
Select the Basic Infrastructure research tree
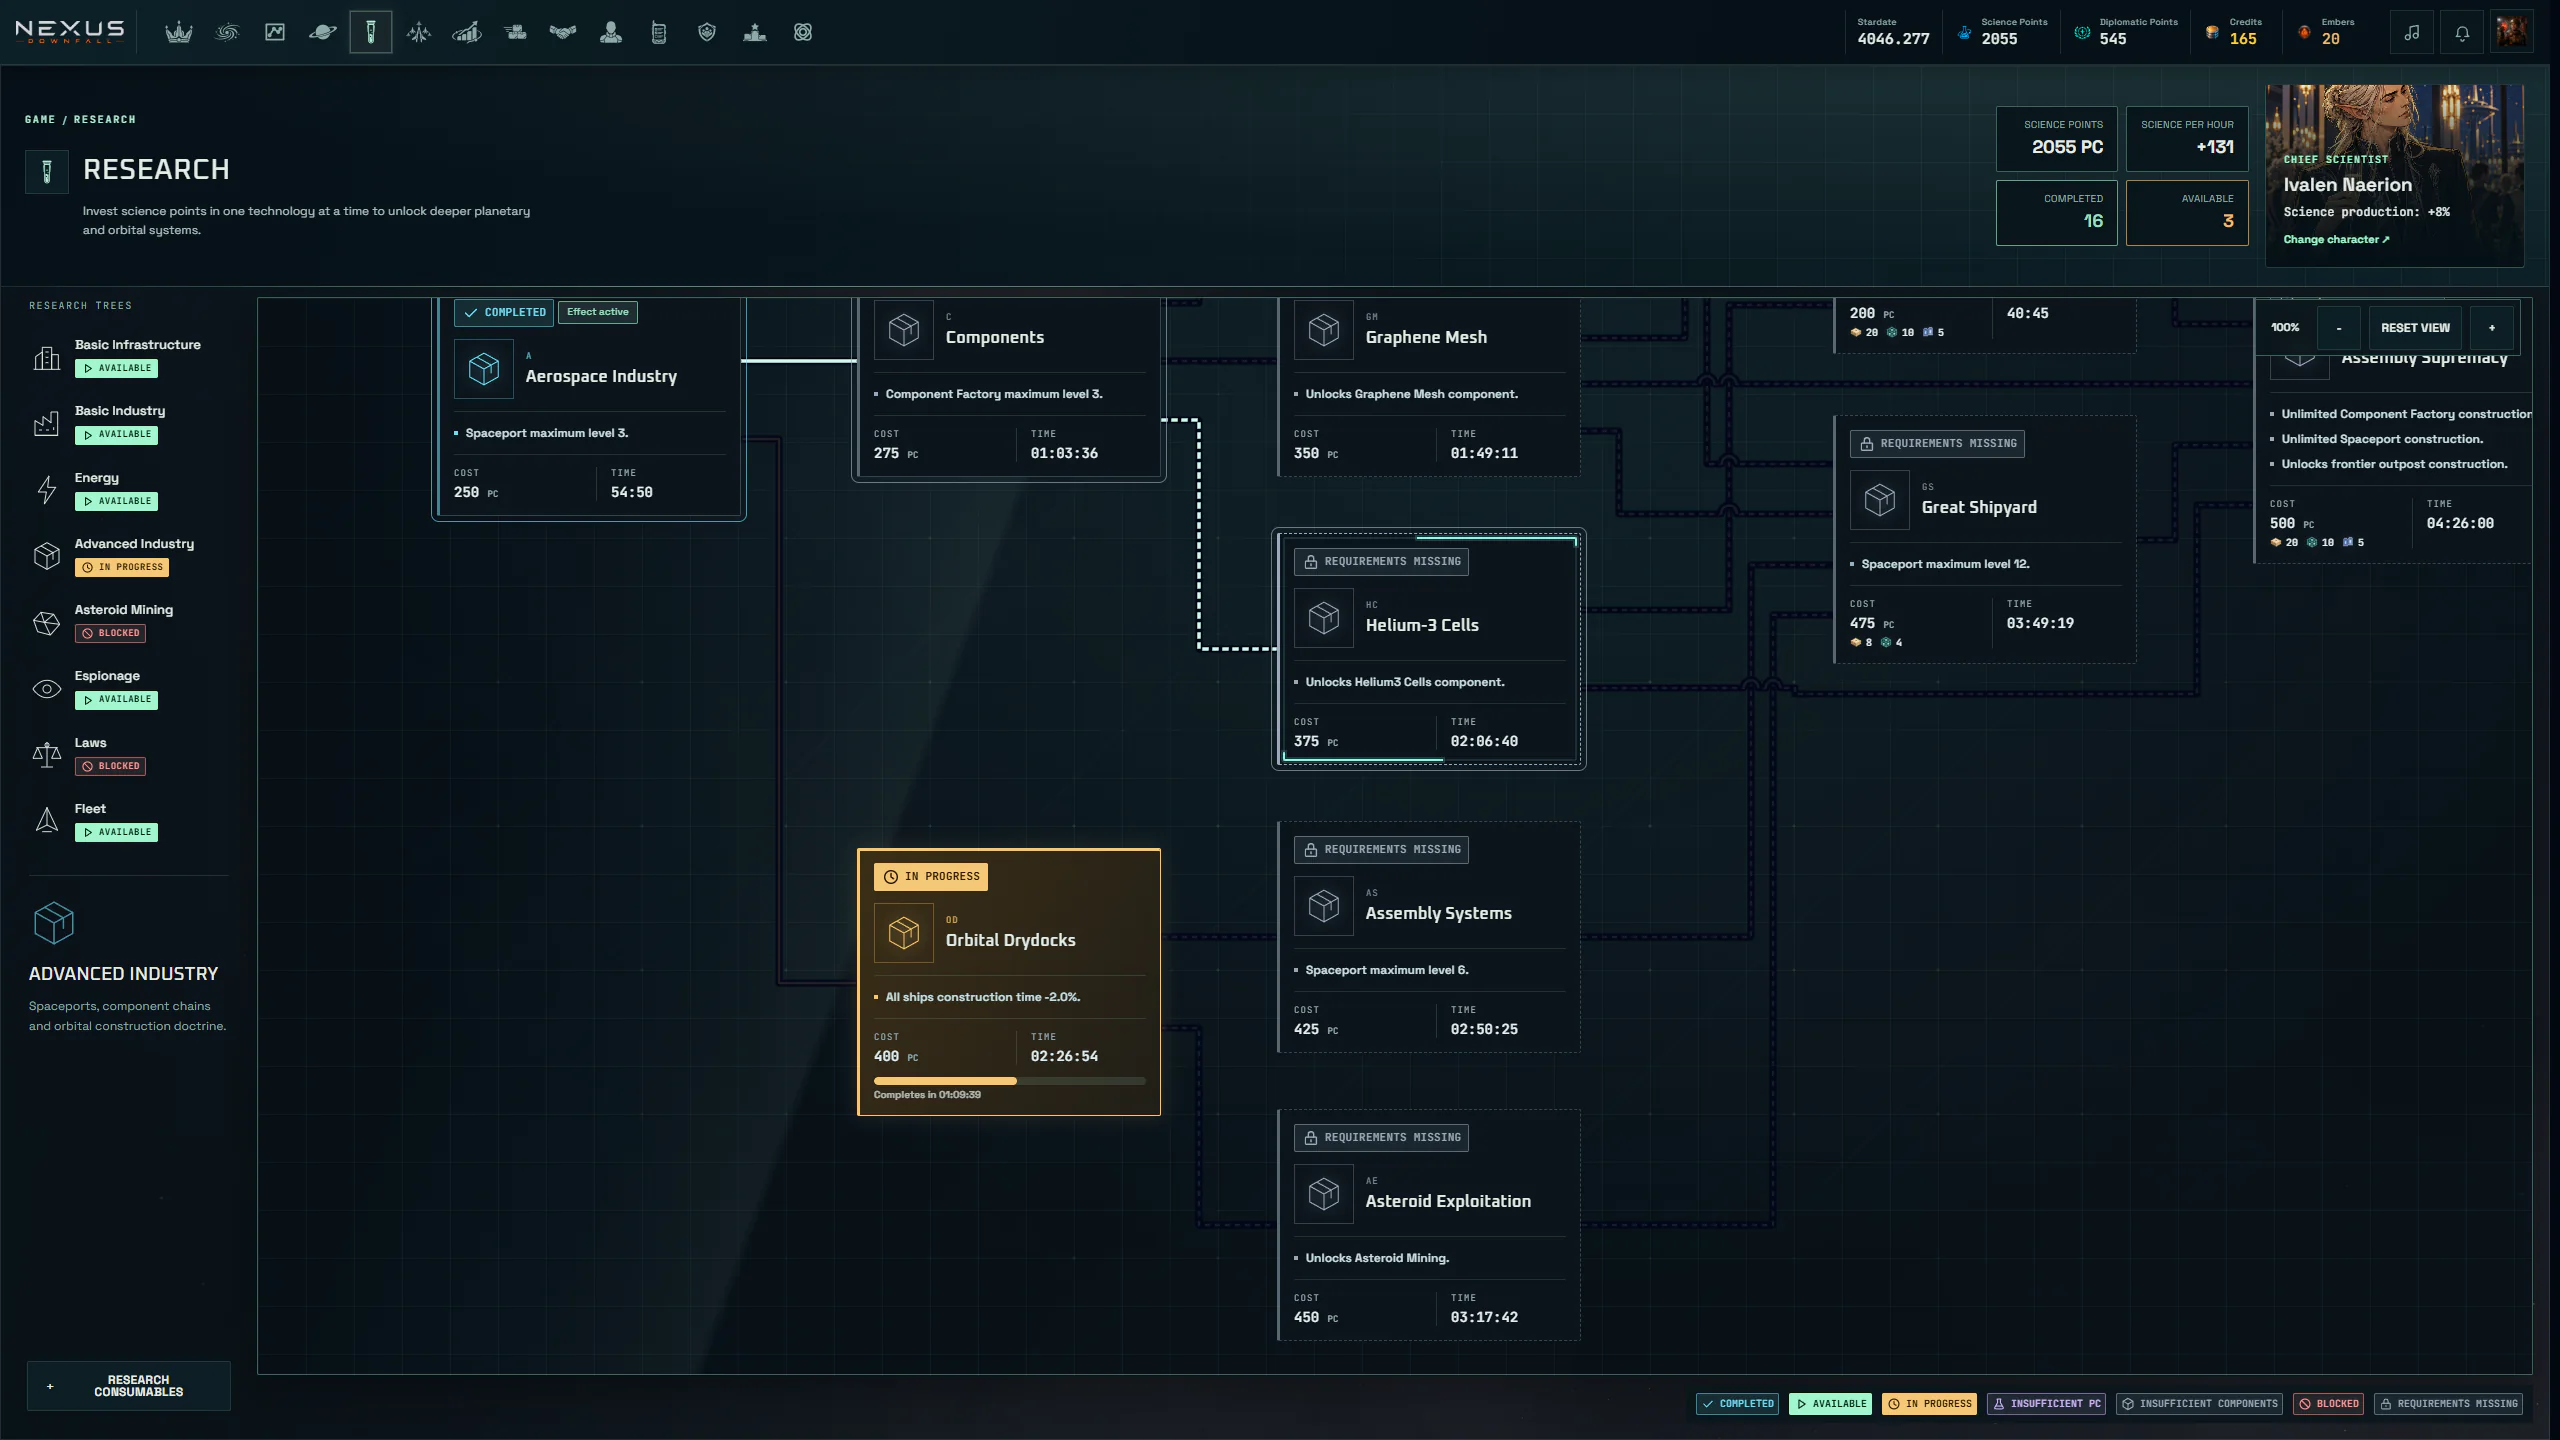click(129, 357)
